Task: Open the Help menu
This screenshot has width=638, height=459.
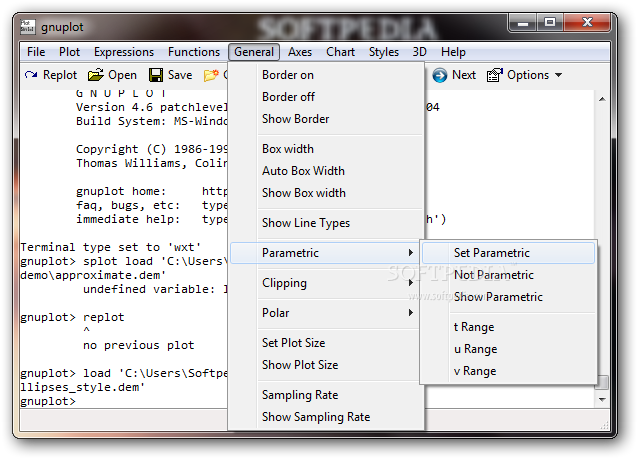Action: coord(453,52)
